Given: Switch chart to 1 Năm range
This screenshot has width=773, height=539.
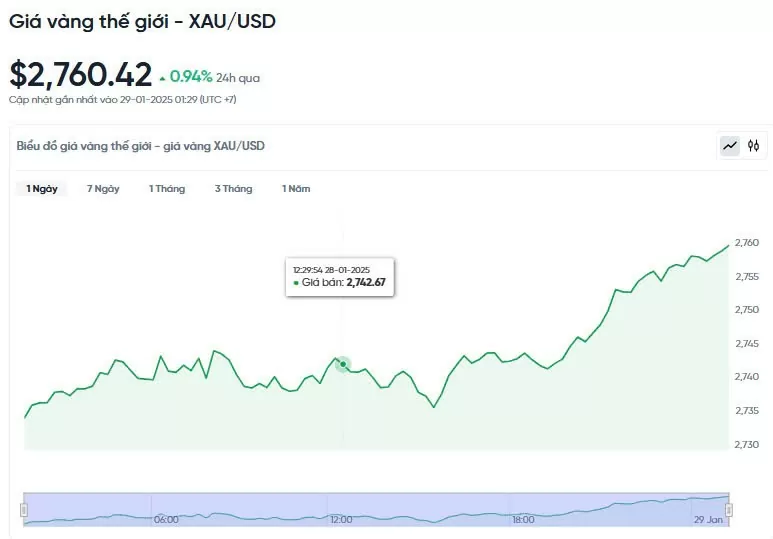Looking at the screenshot, I should click(x=296, y=189).
